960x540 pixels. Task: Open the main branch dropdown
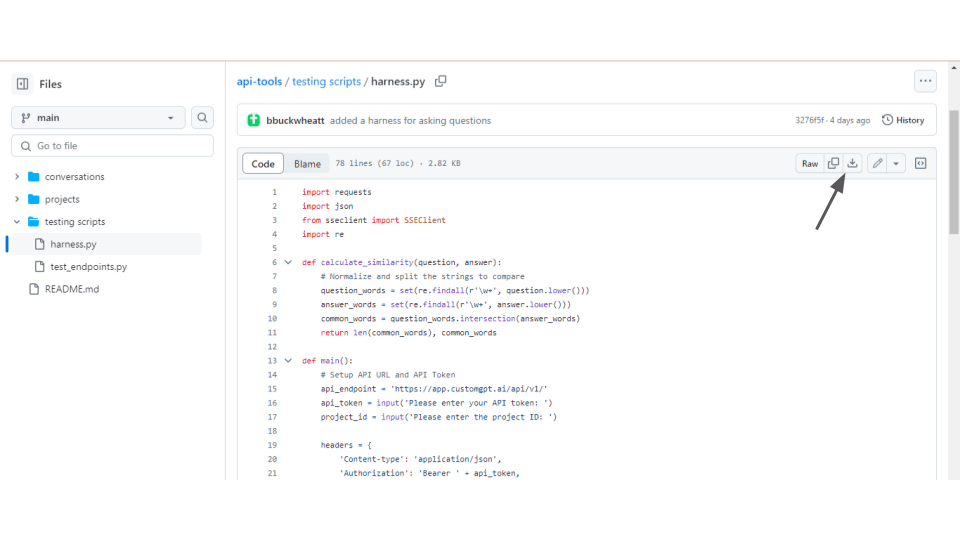pyautogui.click(x=98, y=118)
